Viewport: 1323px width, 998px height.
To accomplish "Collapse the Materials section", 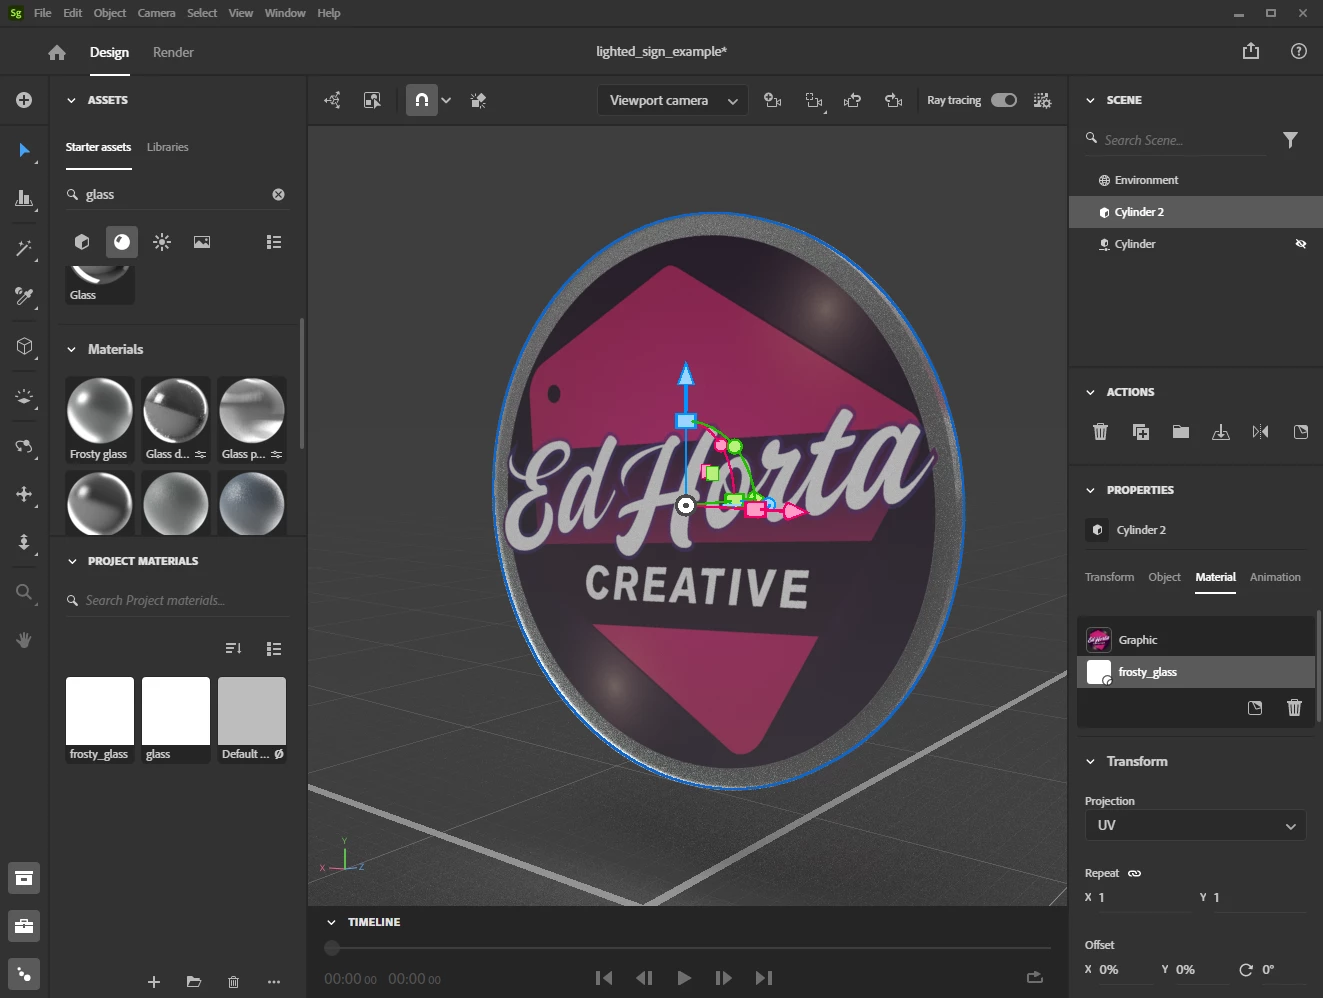I will pyautogui.click(x=71, y=349).
